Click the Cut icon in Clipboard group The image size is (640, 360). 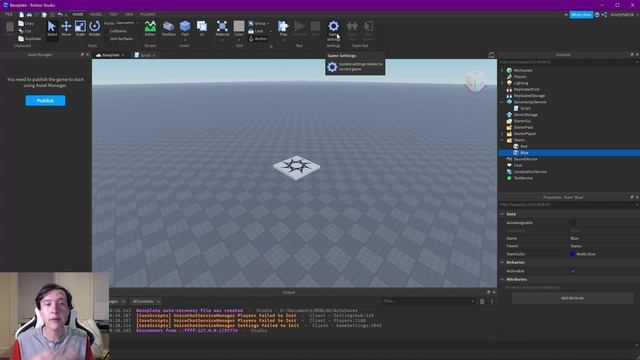point(25,31)
